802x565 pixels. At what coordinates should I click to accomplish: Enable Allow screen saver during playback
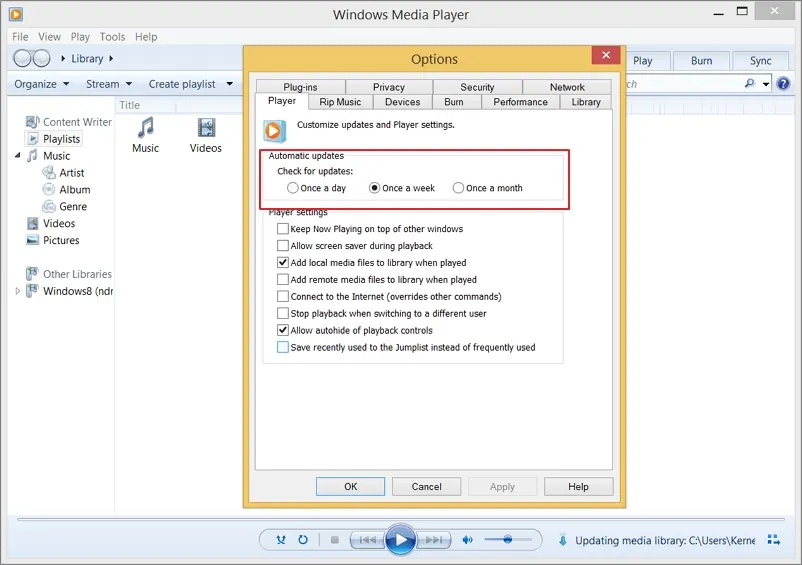tap(282, 245)
